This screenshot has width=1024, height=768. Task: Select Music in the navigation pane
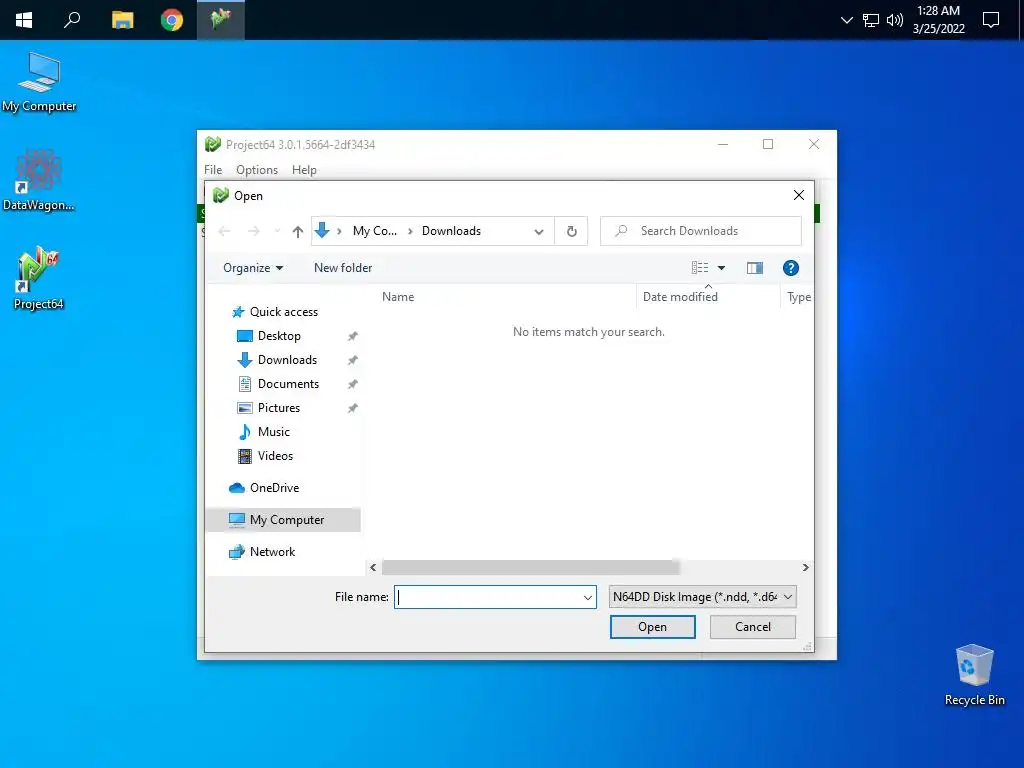click(274, 432)
